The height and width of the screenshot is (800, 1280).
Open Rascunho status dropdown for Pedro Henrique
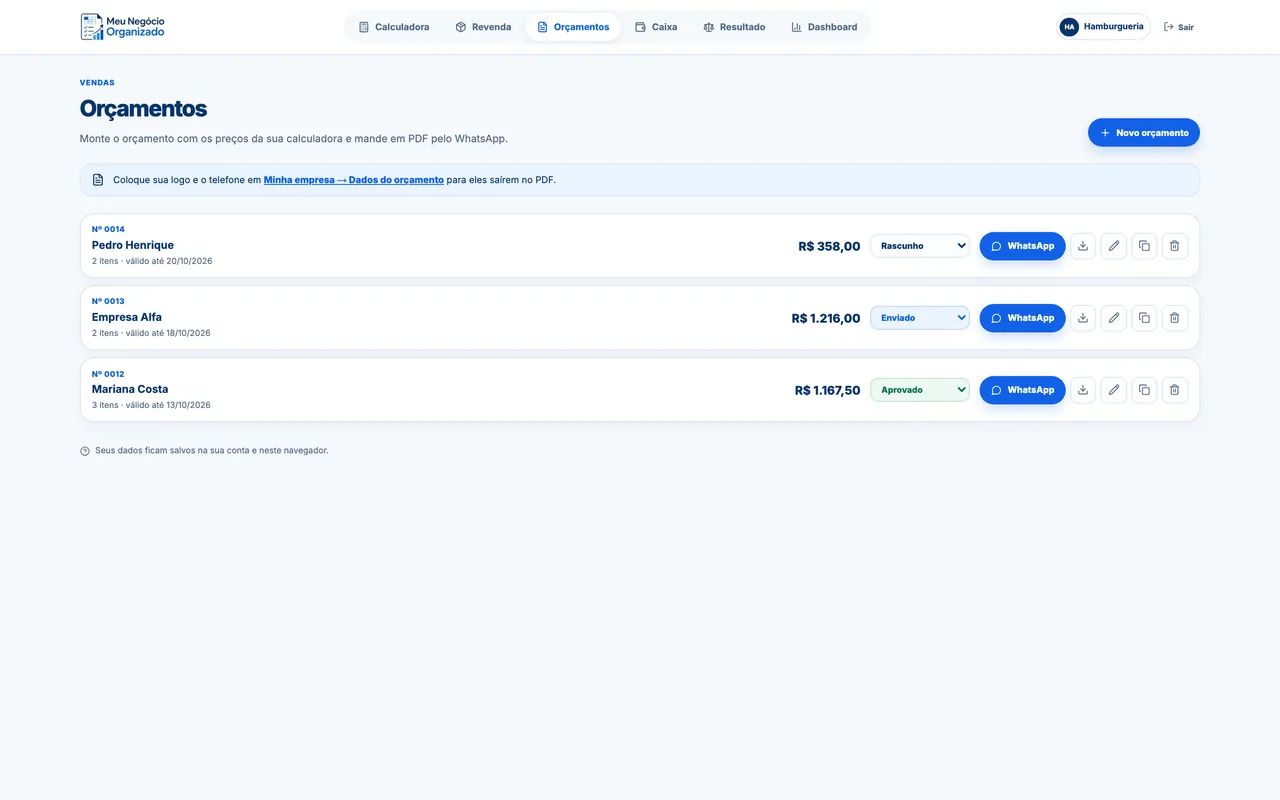[920, 246]
